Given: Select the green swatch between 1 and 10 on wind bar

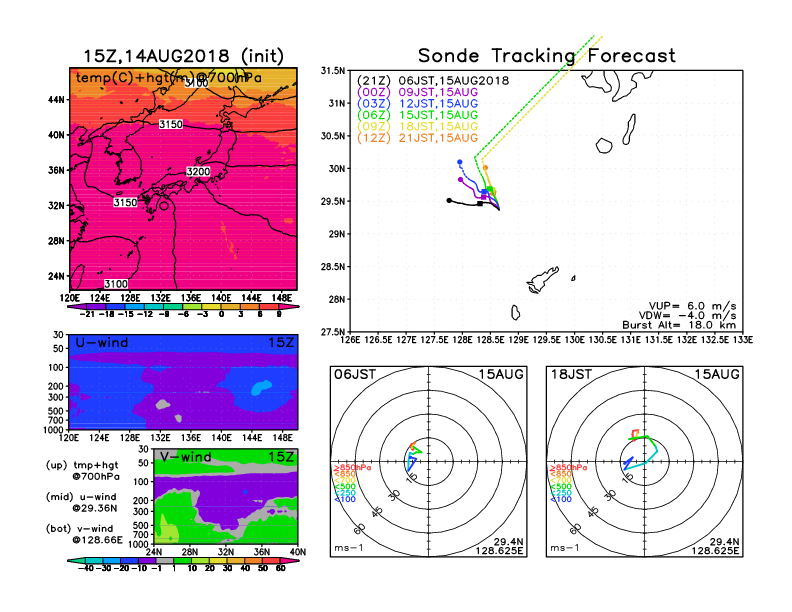Looking at the screenshot, I should coord(182,560).
